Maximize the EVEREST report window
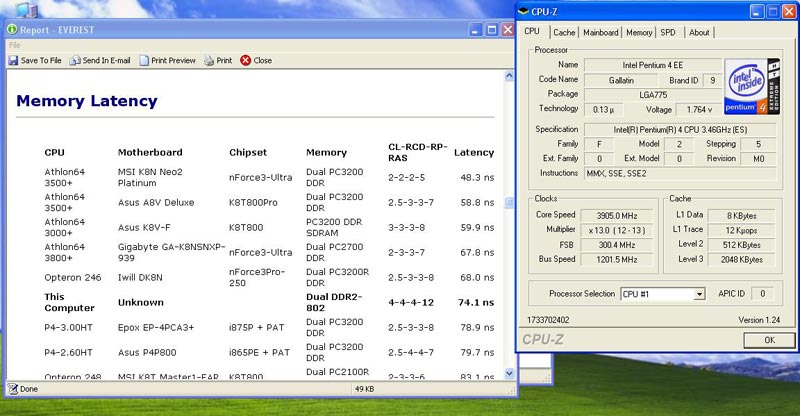This screenshot has height=416, width=800. (492, 30)
